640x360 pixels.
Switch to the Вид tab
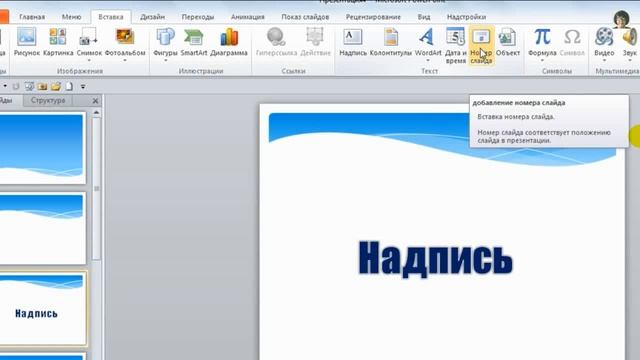point(424,17)
